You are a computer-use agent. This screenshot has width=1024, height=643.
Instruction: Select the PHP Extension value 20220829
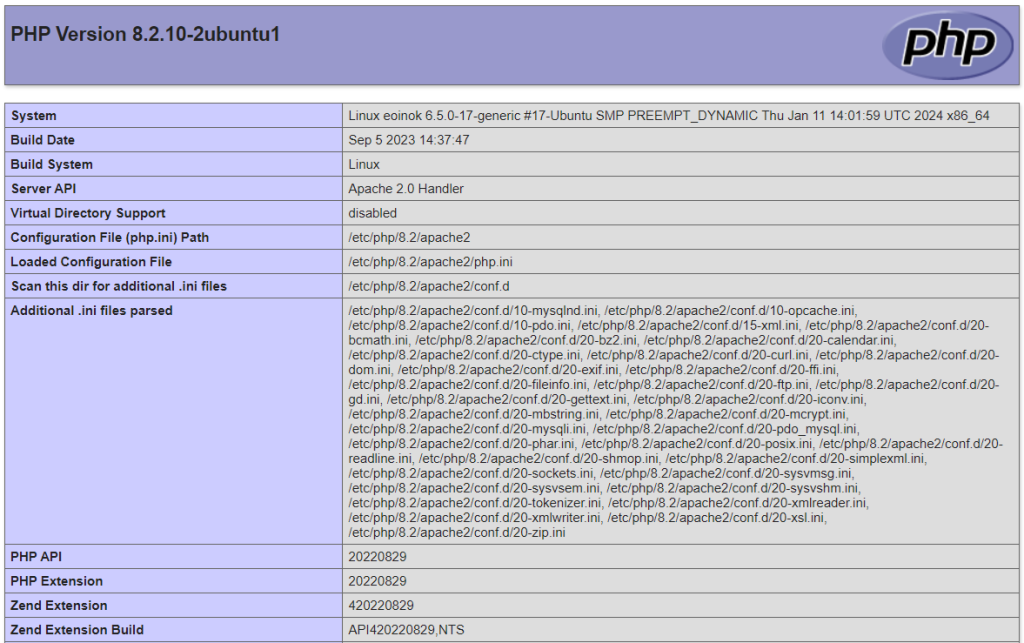[377, 581]
